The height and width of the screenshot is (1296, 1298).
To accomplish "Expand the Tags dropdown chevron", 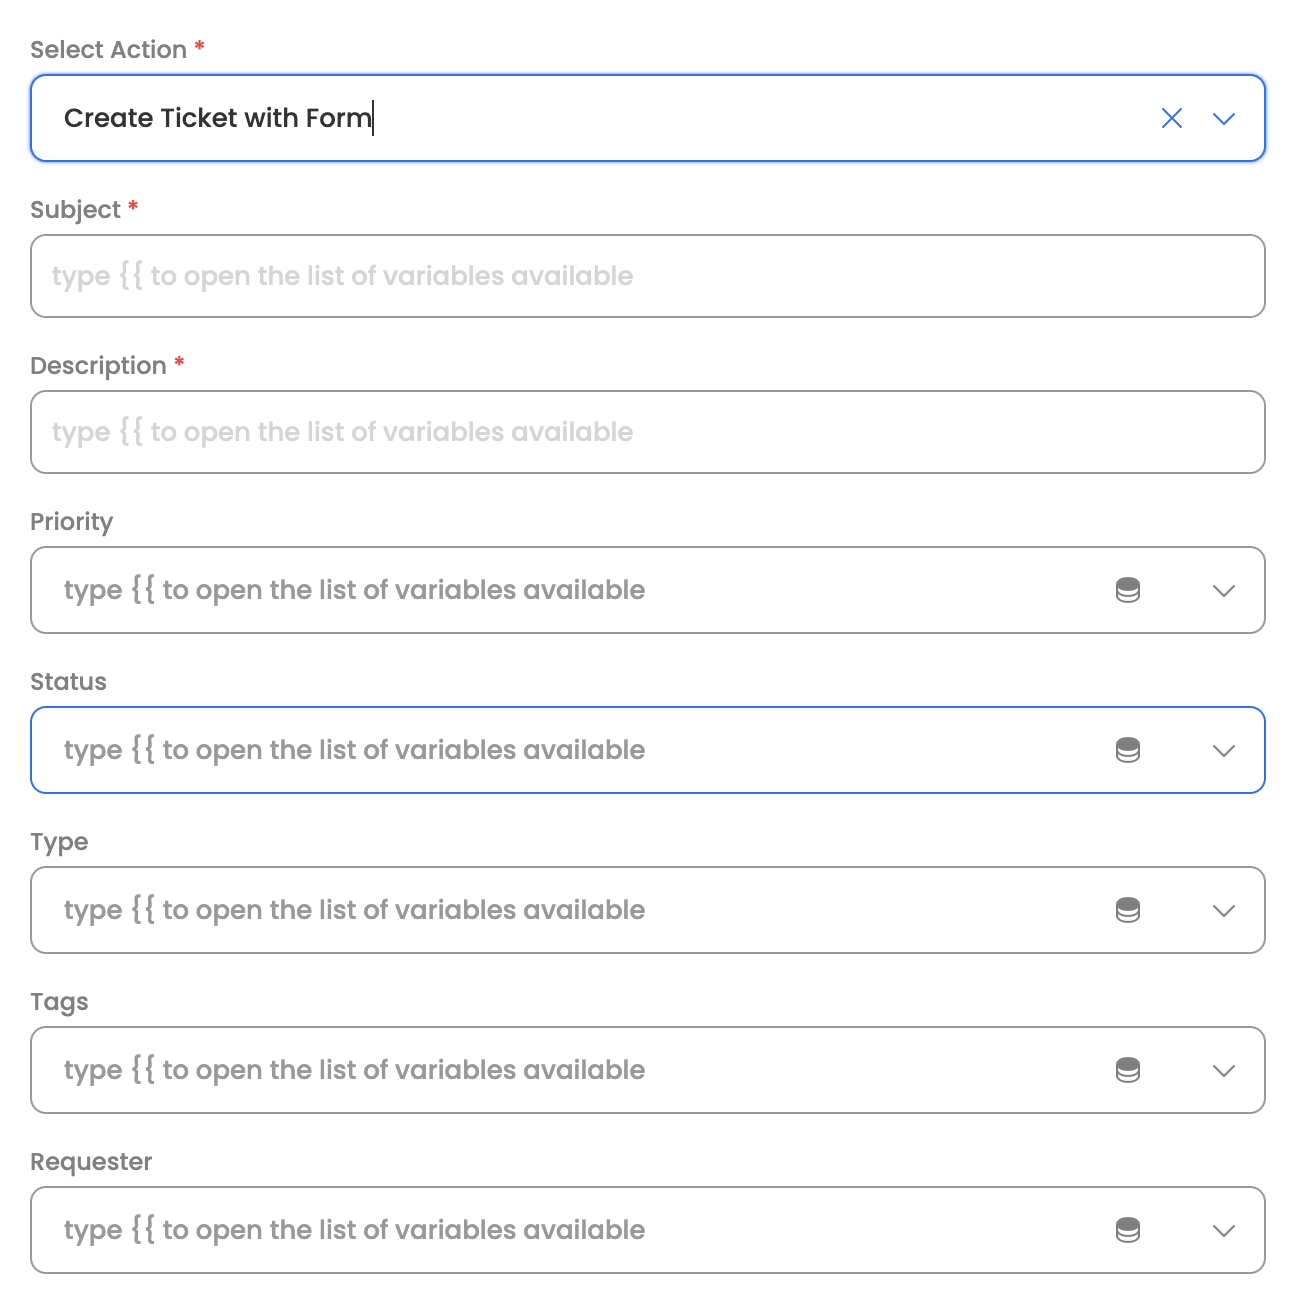I will pyautogui.click(x=1223, y=1070).
